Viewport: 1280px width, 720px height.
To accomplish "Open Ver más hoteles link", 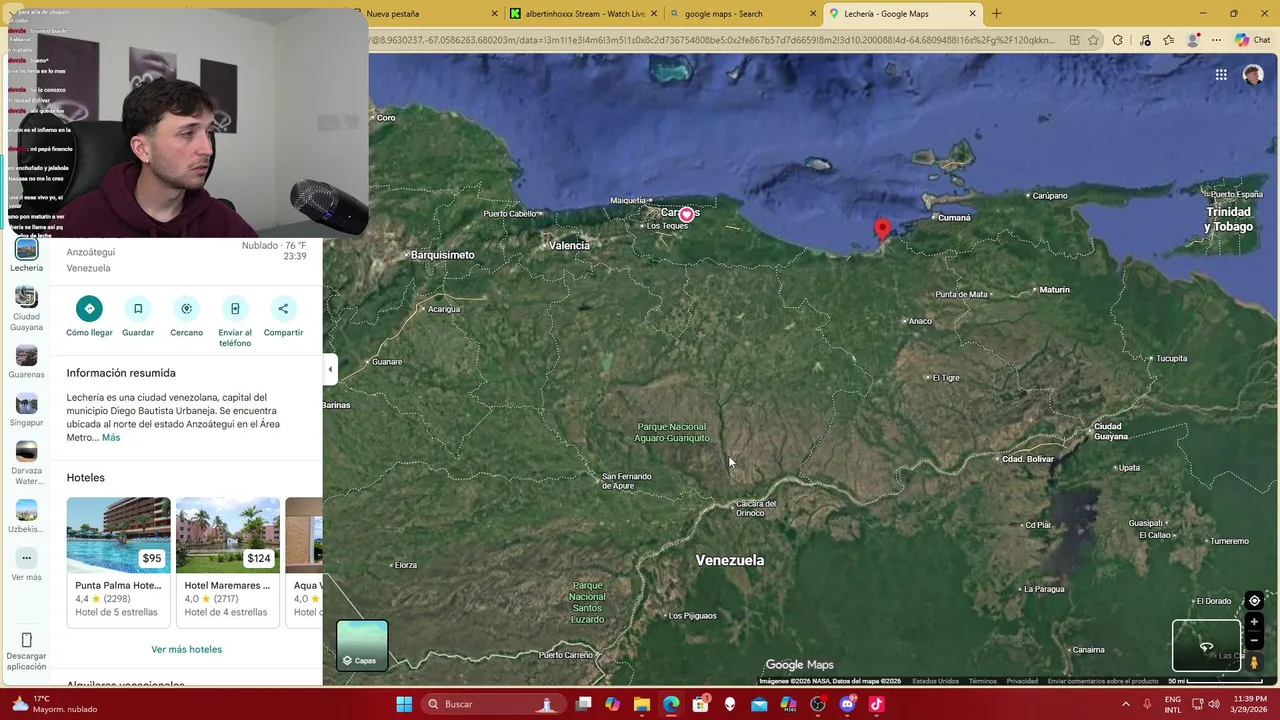I will pyautogui.click(x=186, y=649).
